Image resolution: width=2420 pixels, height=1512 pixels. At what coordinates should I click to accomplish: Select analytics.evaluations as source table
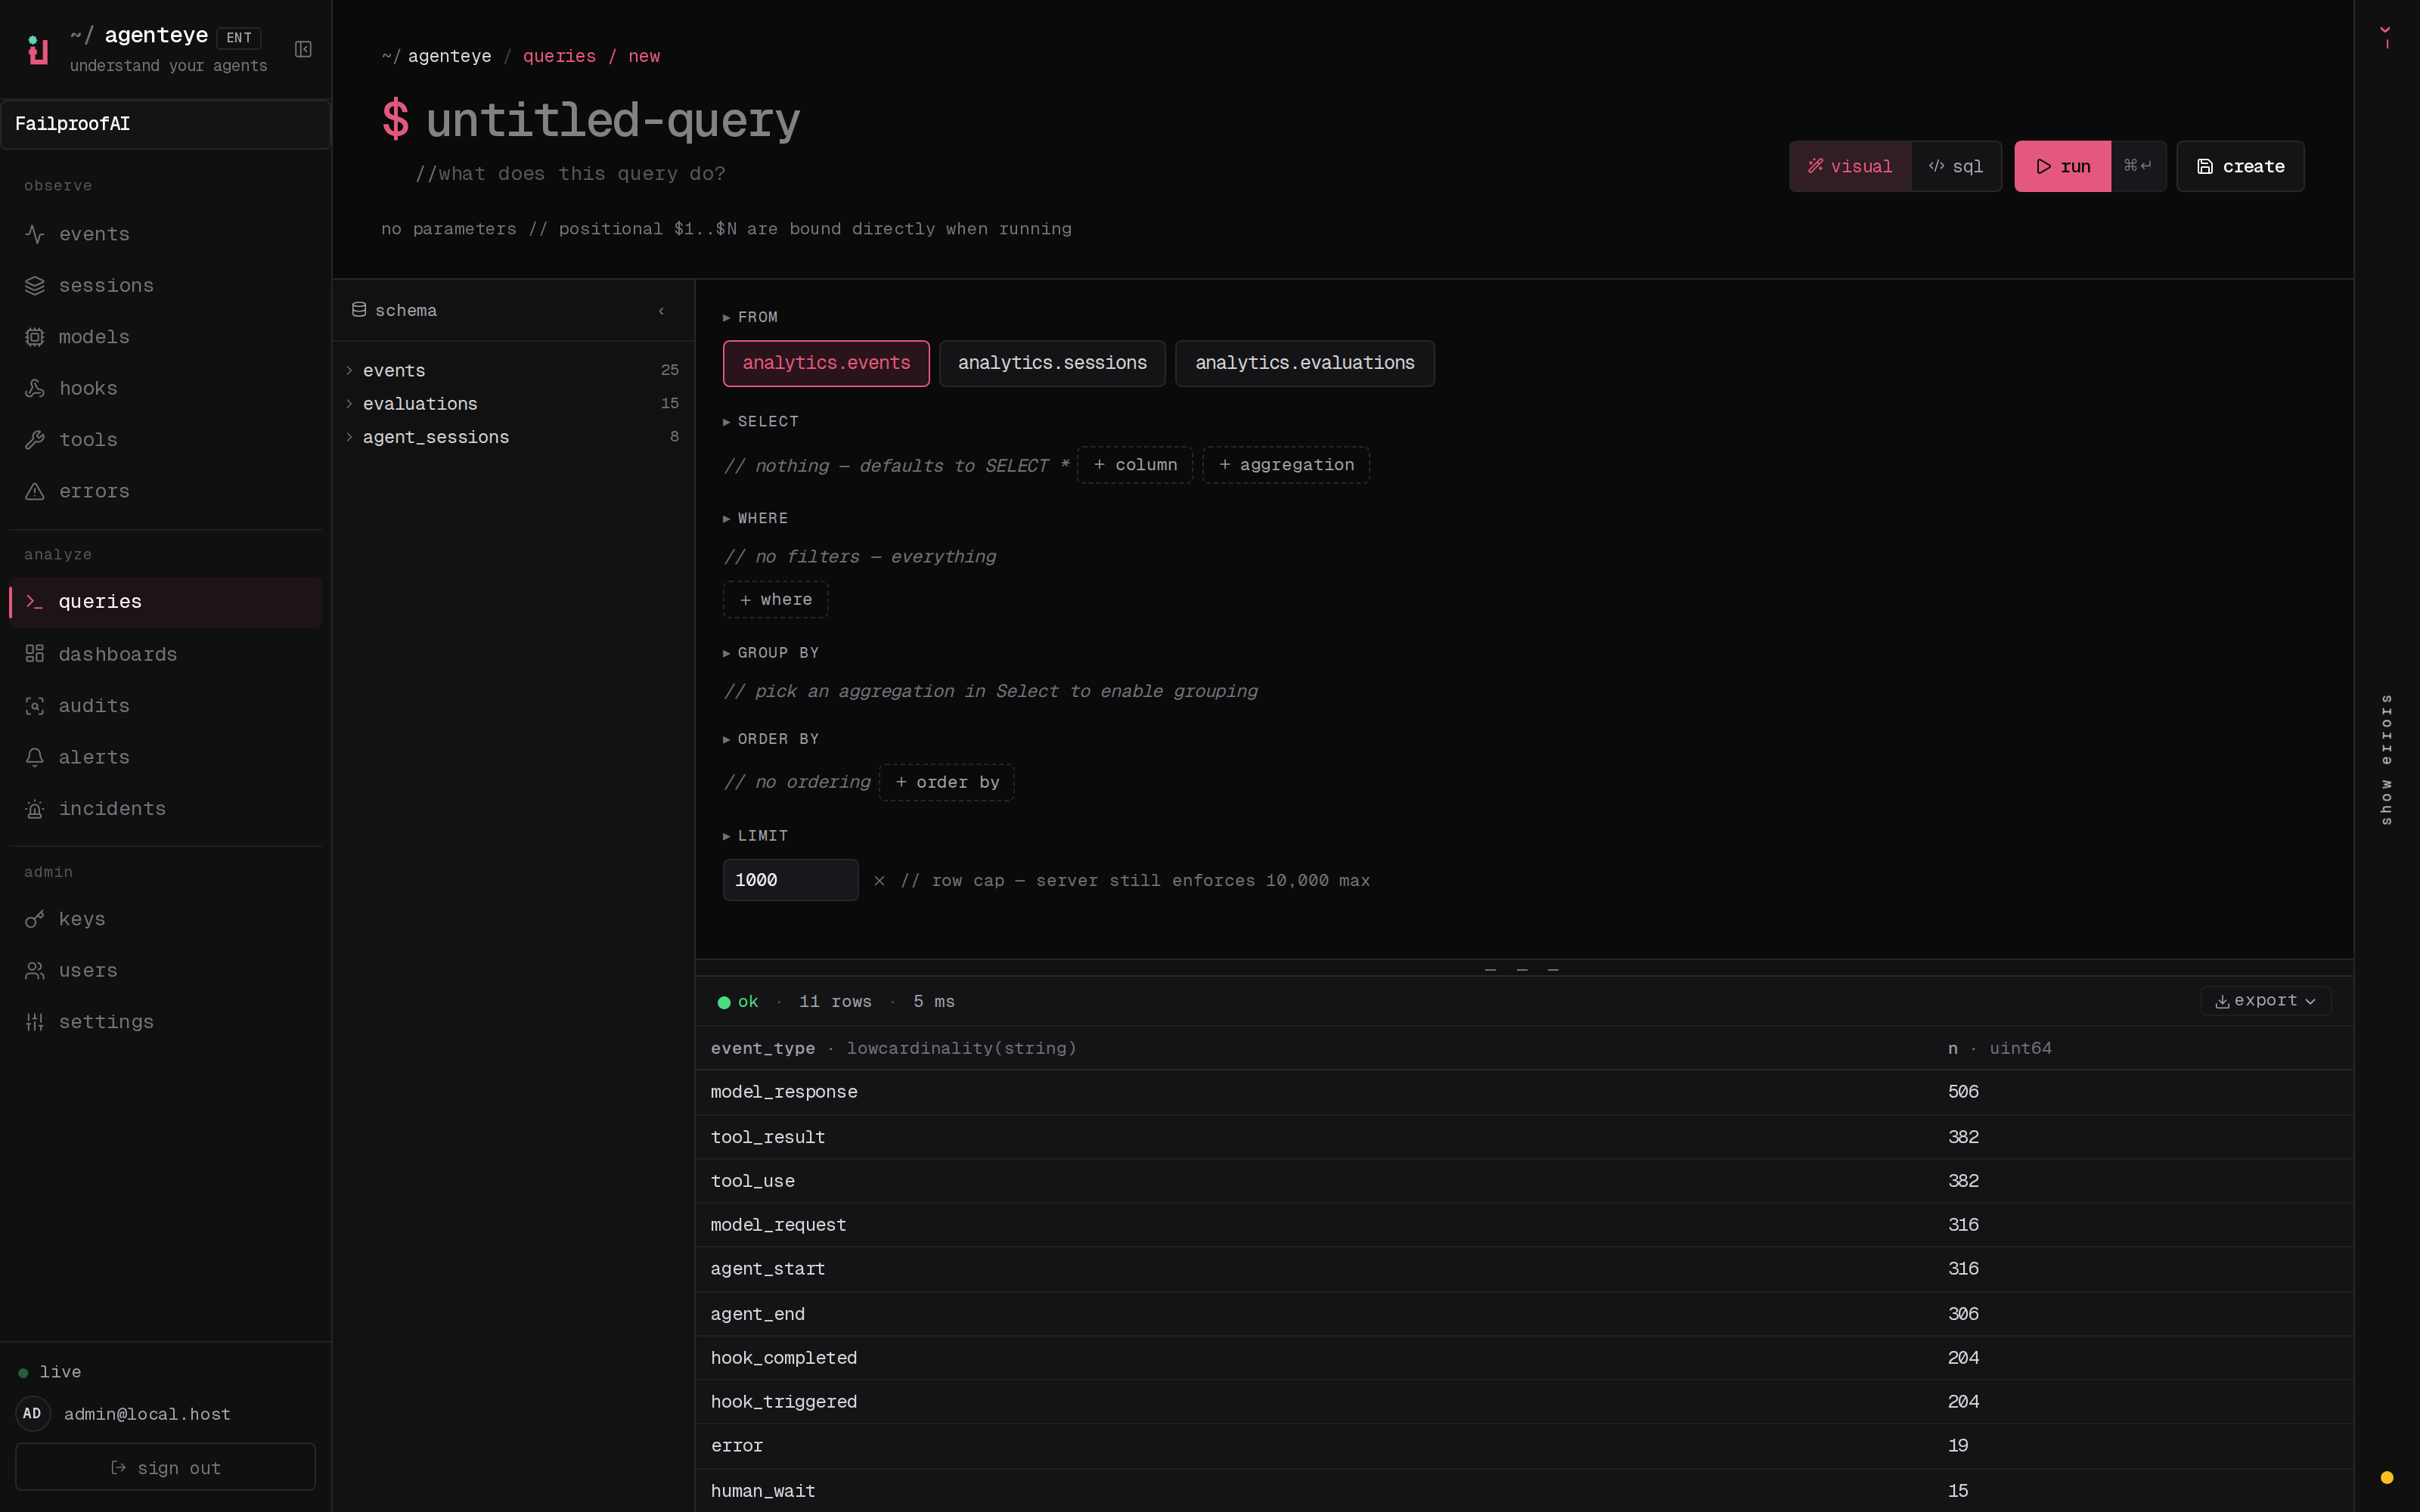1304,363
